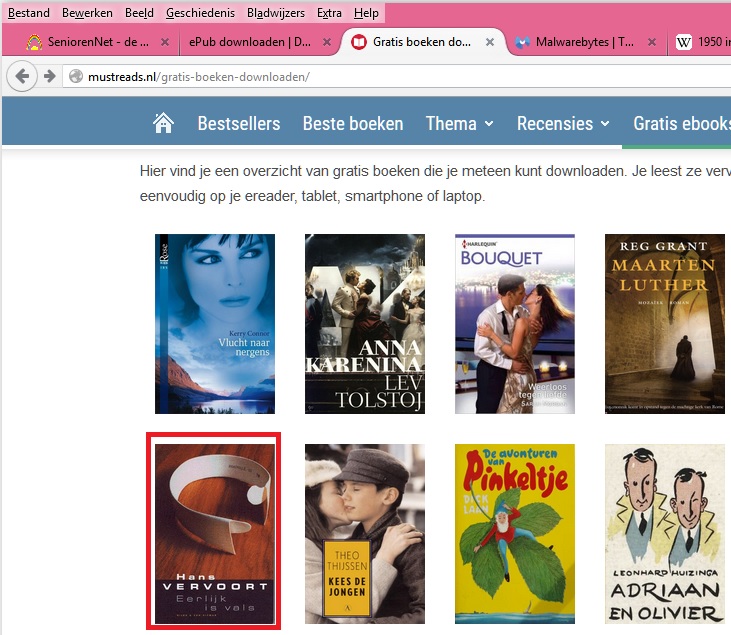731x635 pixels.
Task: Close the Malwarebytes tab
Action: 652,43
